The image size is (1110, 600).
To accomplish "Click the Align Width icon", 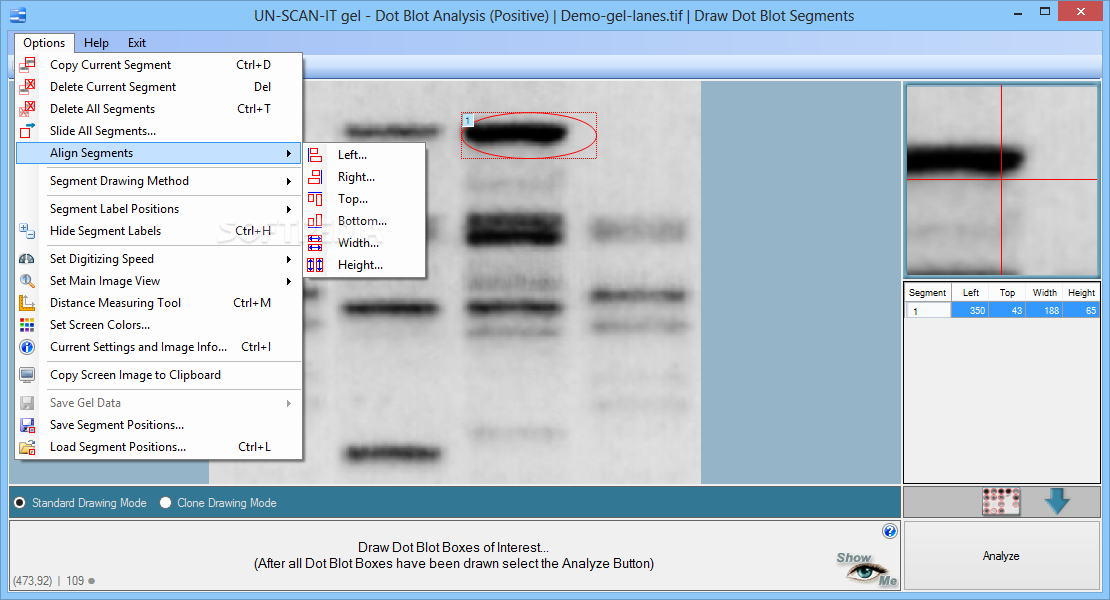I will pos(315,243).
